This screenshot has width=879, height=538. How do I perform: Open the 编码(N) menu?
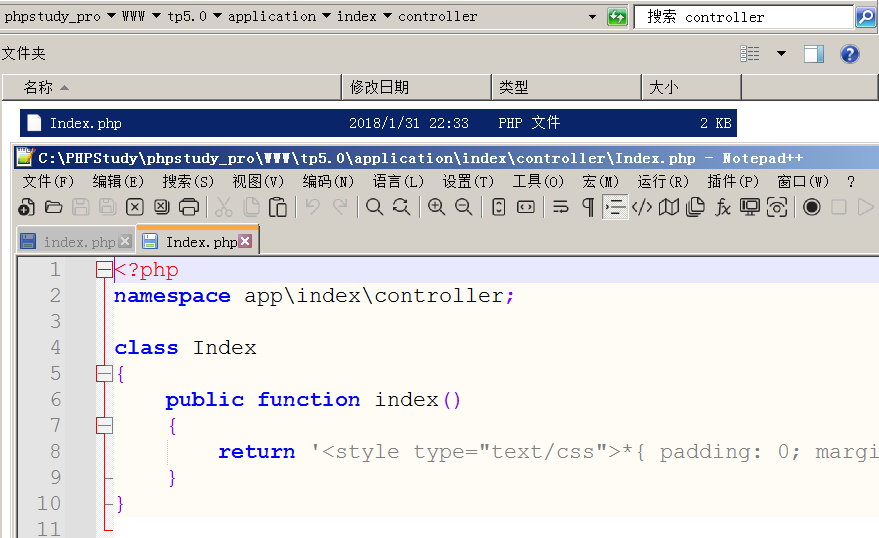329,182
